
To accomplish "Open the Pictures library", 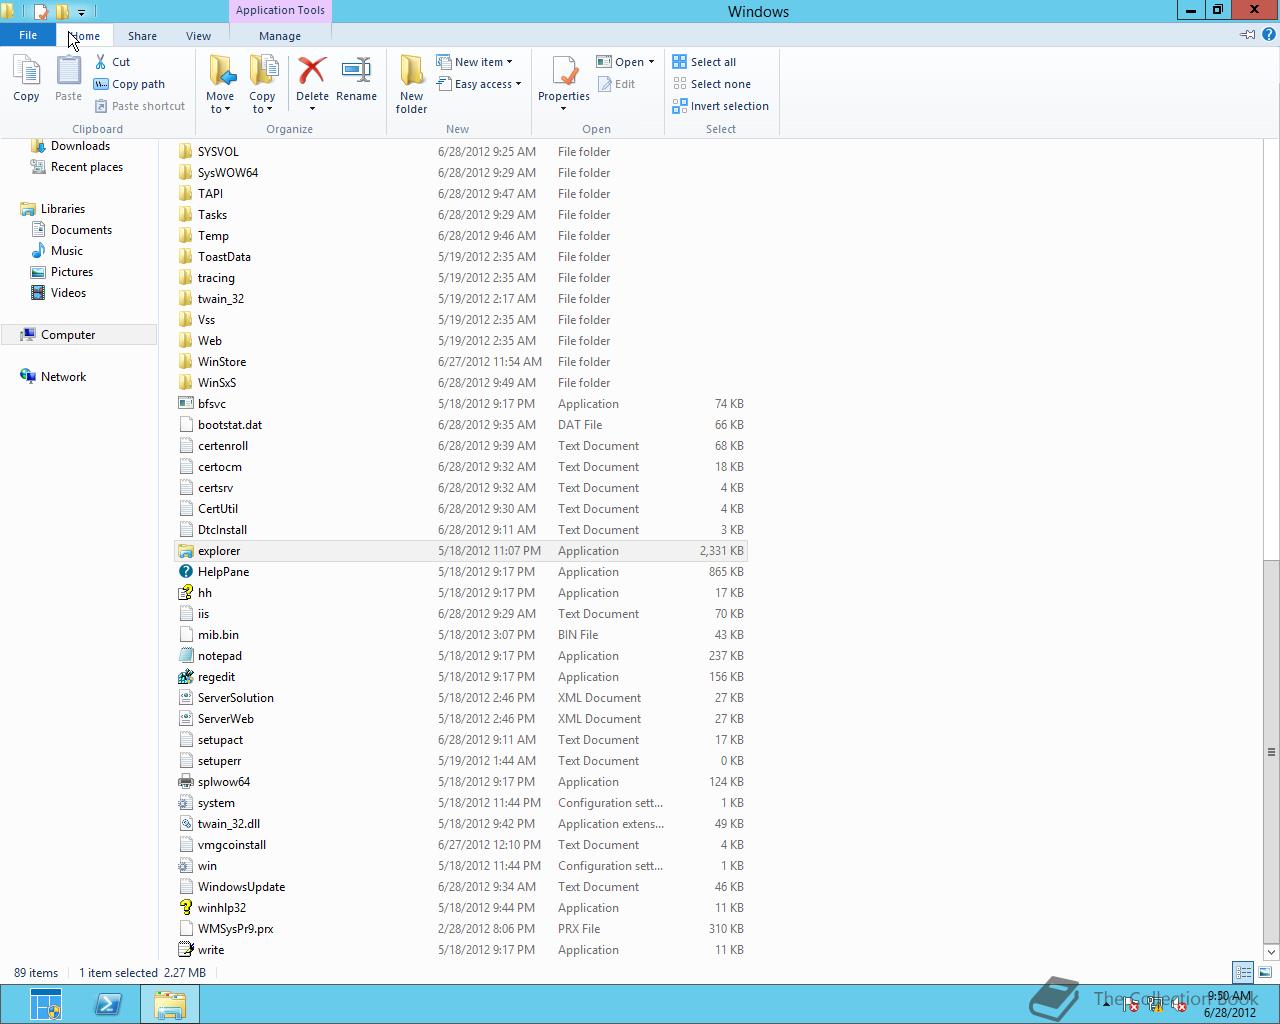I will coord(72,272).
